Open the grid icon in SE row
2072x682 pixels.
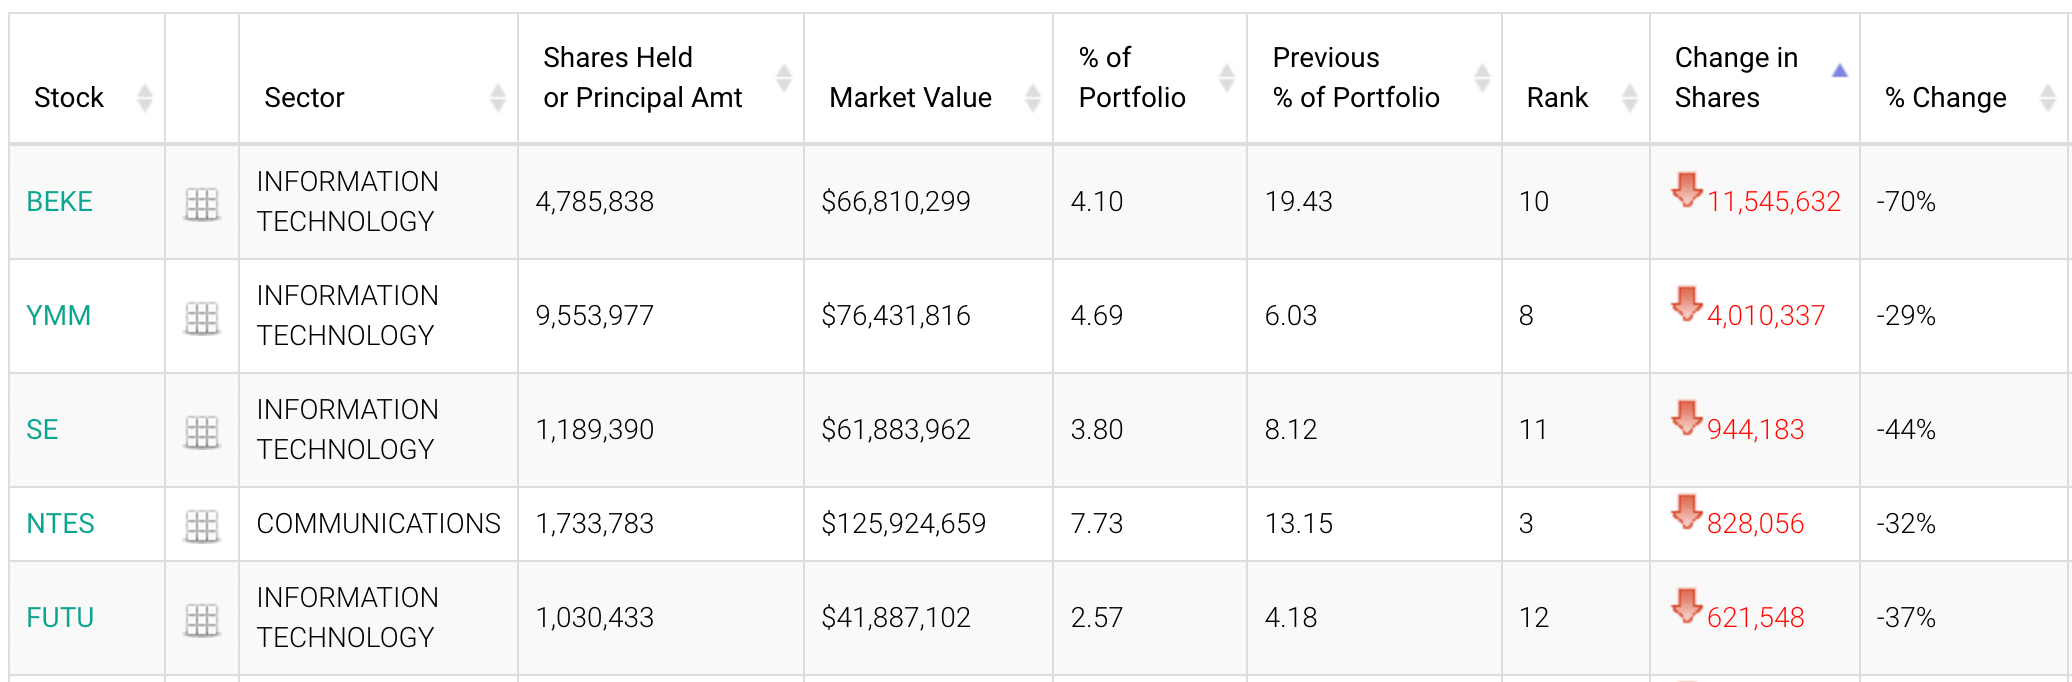point(202,432)
